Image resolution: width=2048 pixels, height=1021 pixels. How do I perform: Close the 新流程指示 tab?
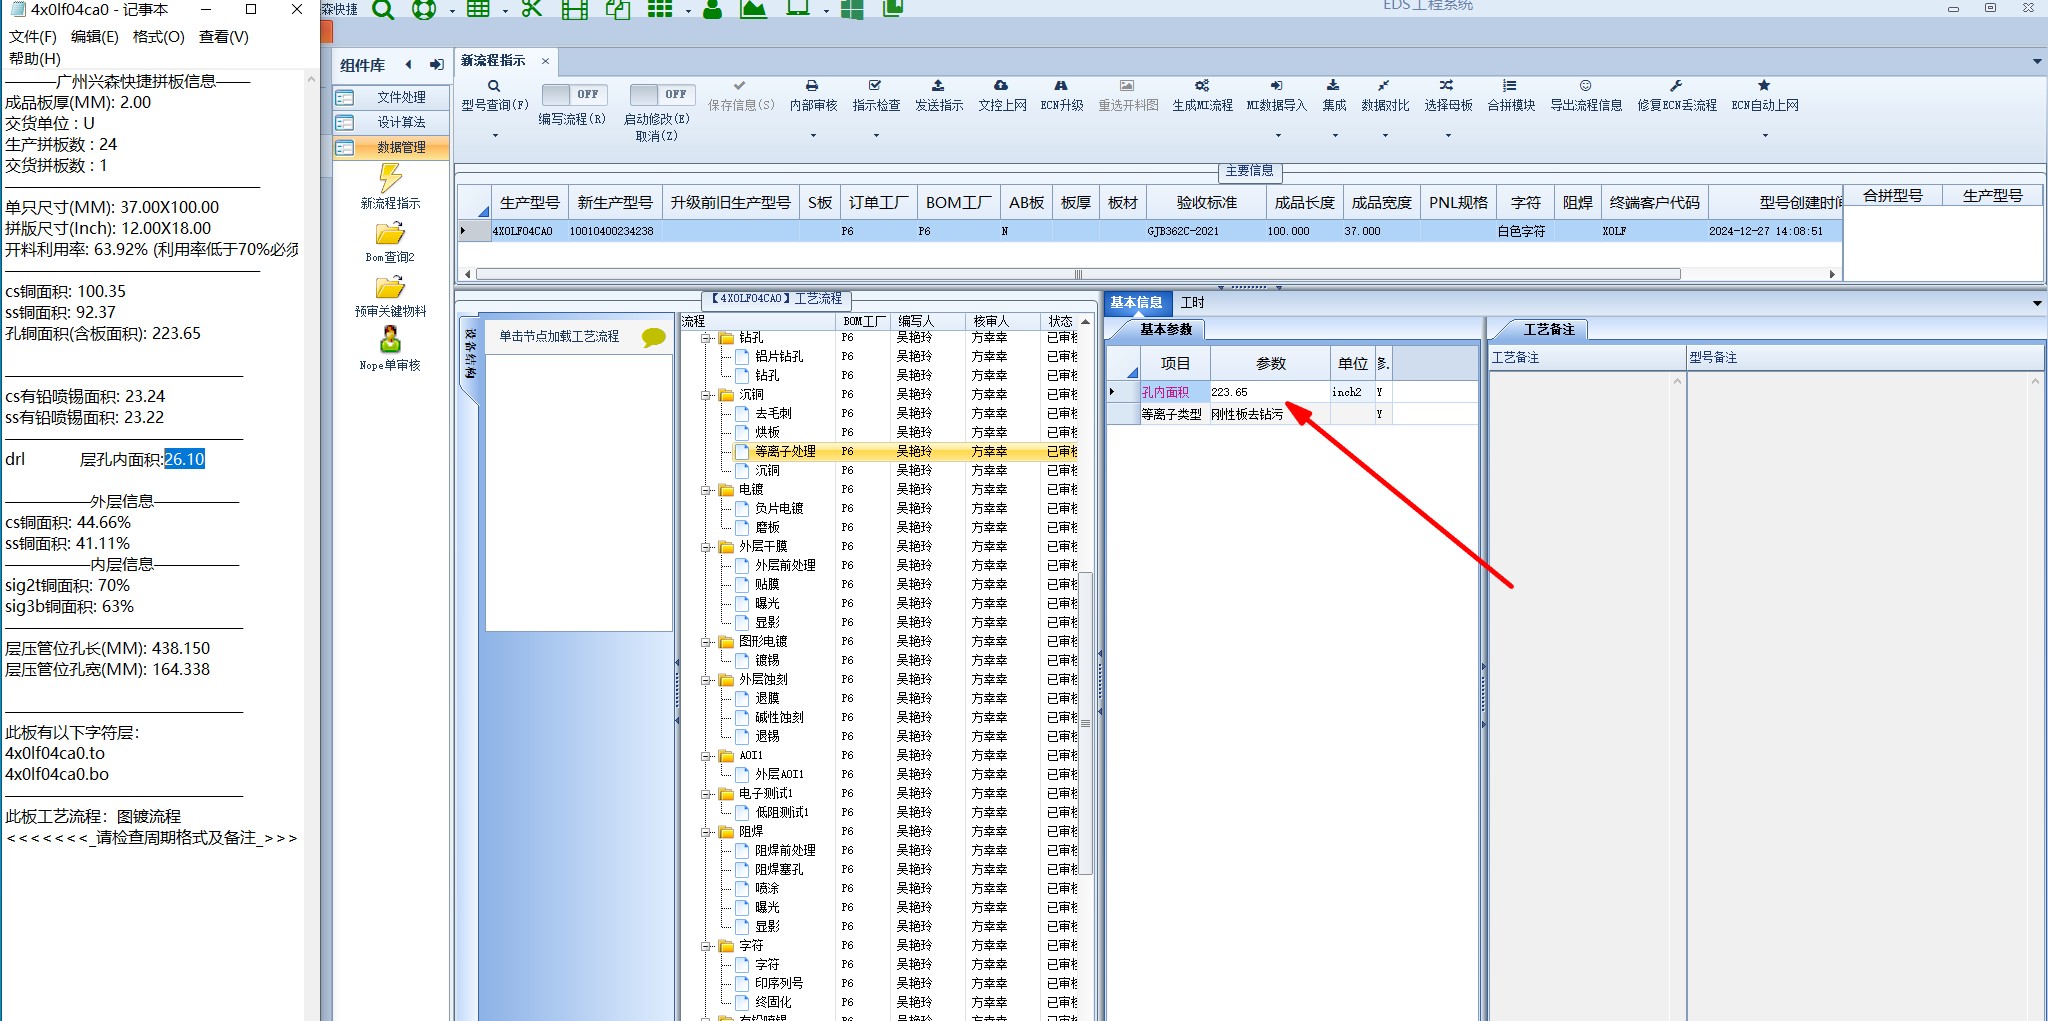[x=545, y=61]
